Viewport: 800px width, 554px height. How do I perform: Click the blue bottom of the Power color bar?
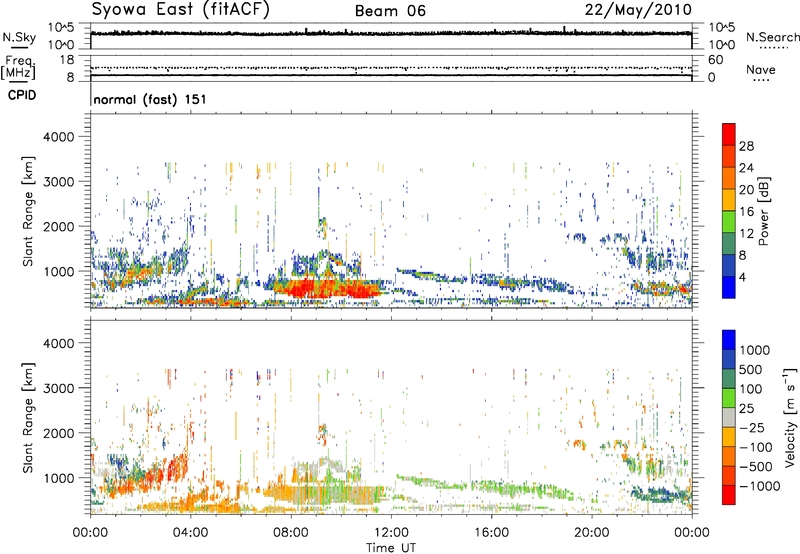click(x=729, y=290)
